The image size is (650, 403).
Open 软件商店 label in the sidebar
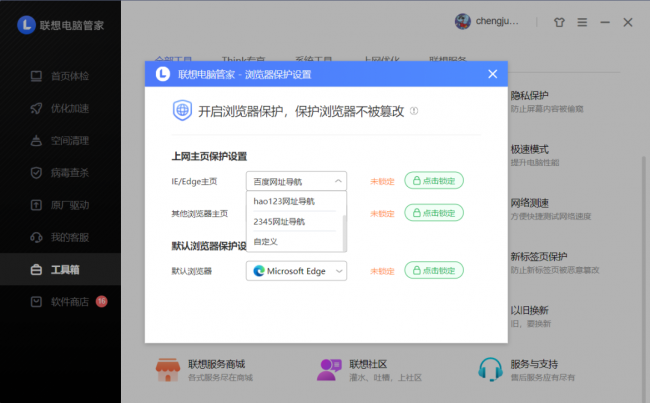coord(70,301)
